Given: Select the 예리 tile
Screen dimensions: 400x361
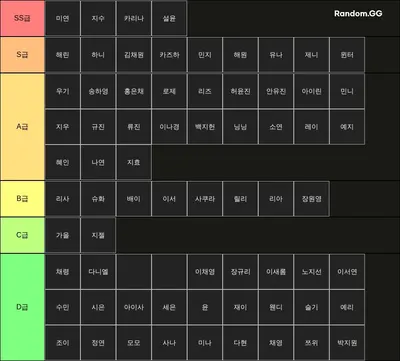Looking at the screenshot, I should click(x=347, y=307).
